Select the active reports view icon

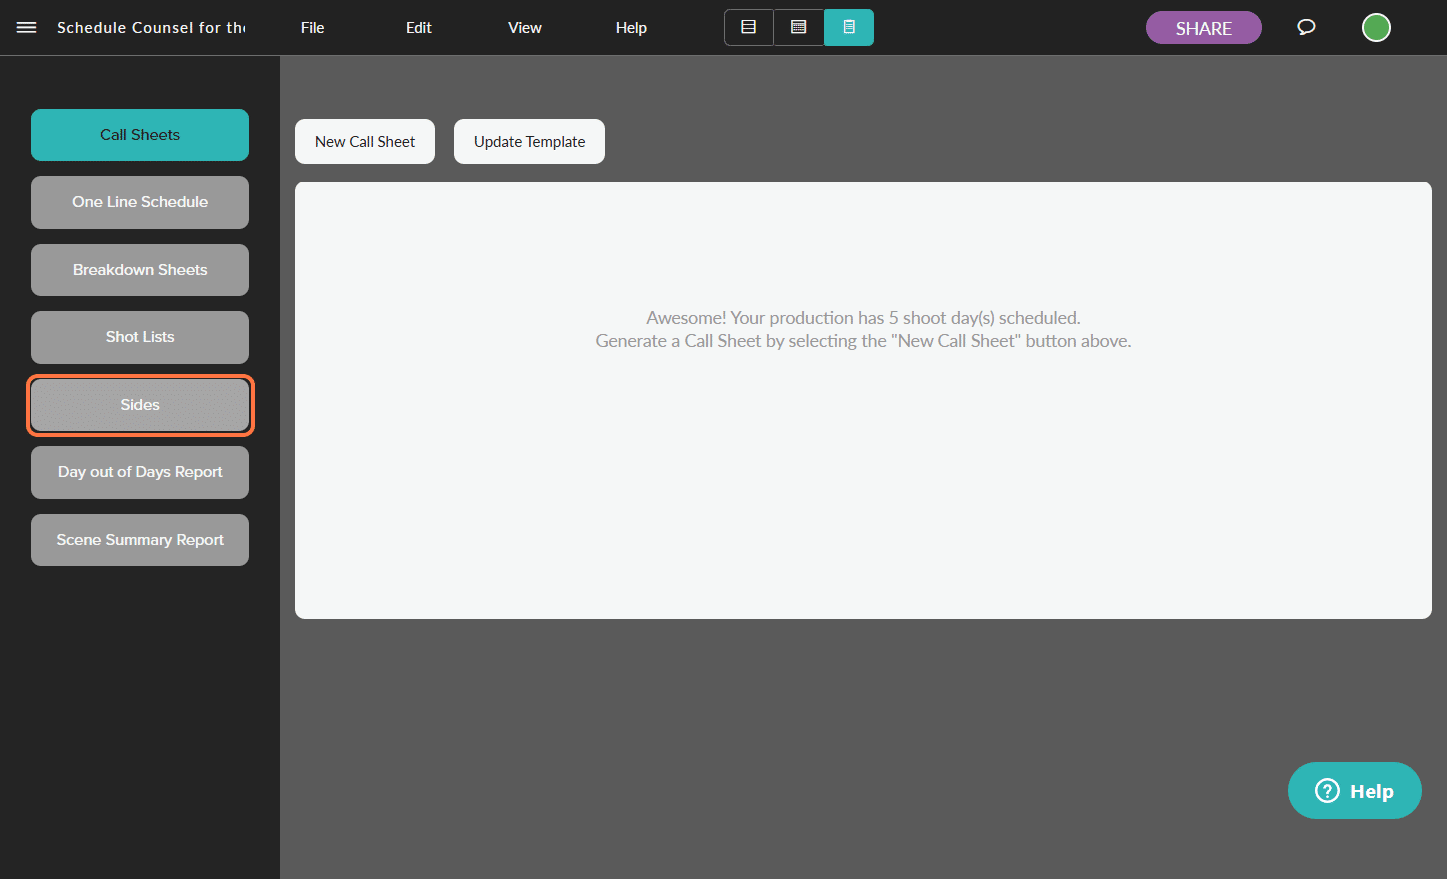(x=848, y=27)
